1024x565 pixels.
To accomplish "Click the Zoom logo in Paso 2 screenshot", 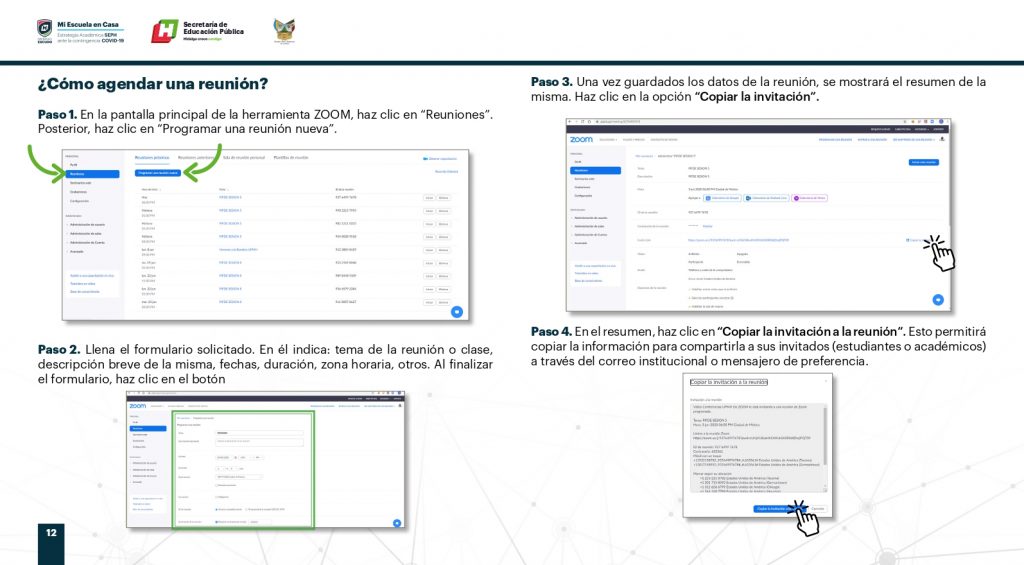I will (138, 406).
